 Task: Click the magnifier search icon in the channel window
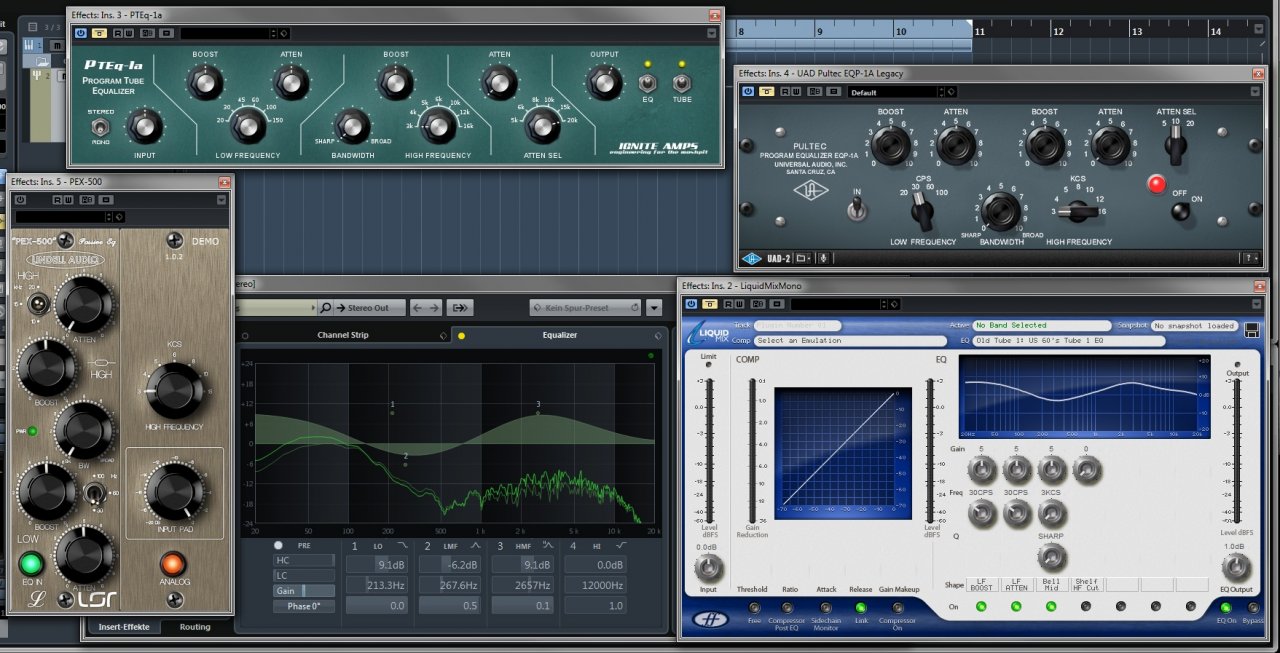pyautogui.click(x=326, y=307)
